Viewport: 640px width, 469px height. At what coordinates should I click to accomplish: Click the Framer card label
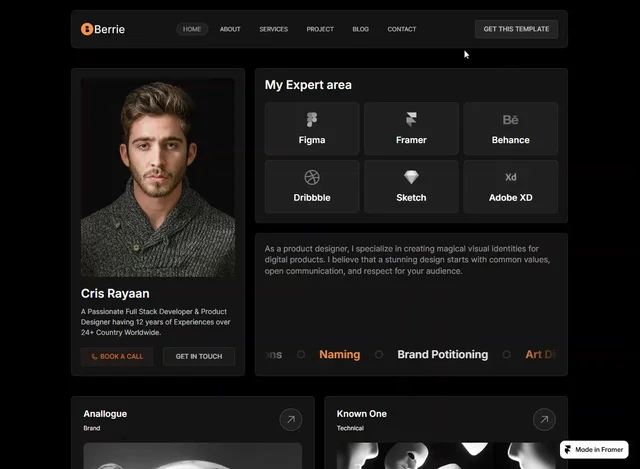[411, 140]
